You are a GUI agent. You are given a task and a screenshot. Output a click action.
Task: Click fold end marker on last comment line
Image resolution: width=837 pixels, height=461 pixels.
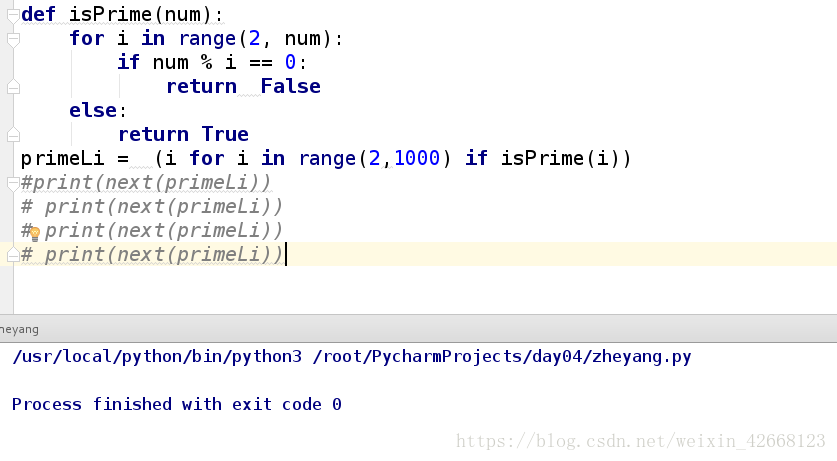tap(13, 255)
